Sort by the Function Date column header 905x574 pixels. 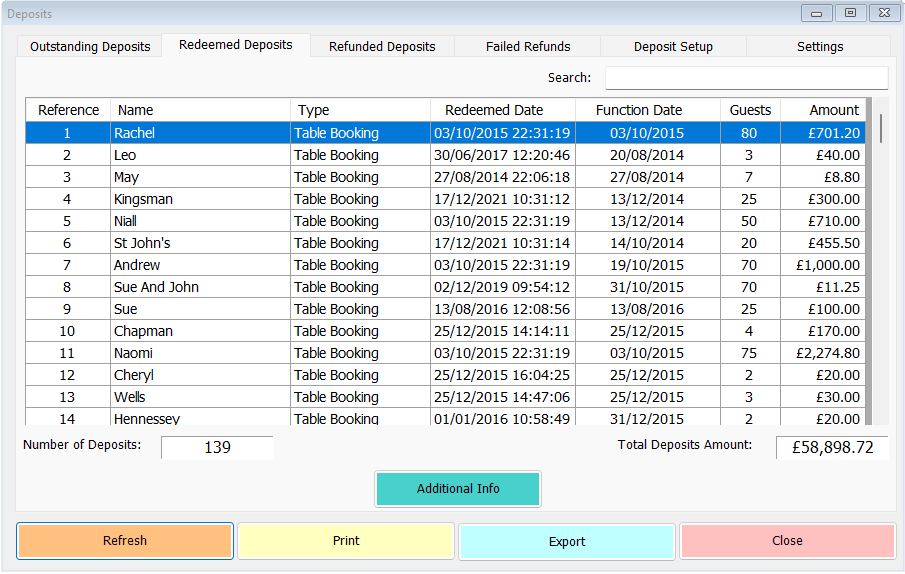click(648, 110)
